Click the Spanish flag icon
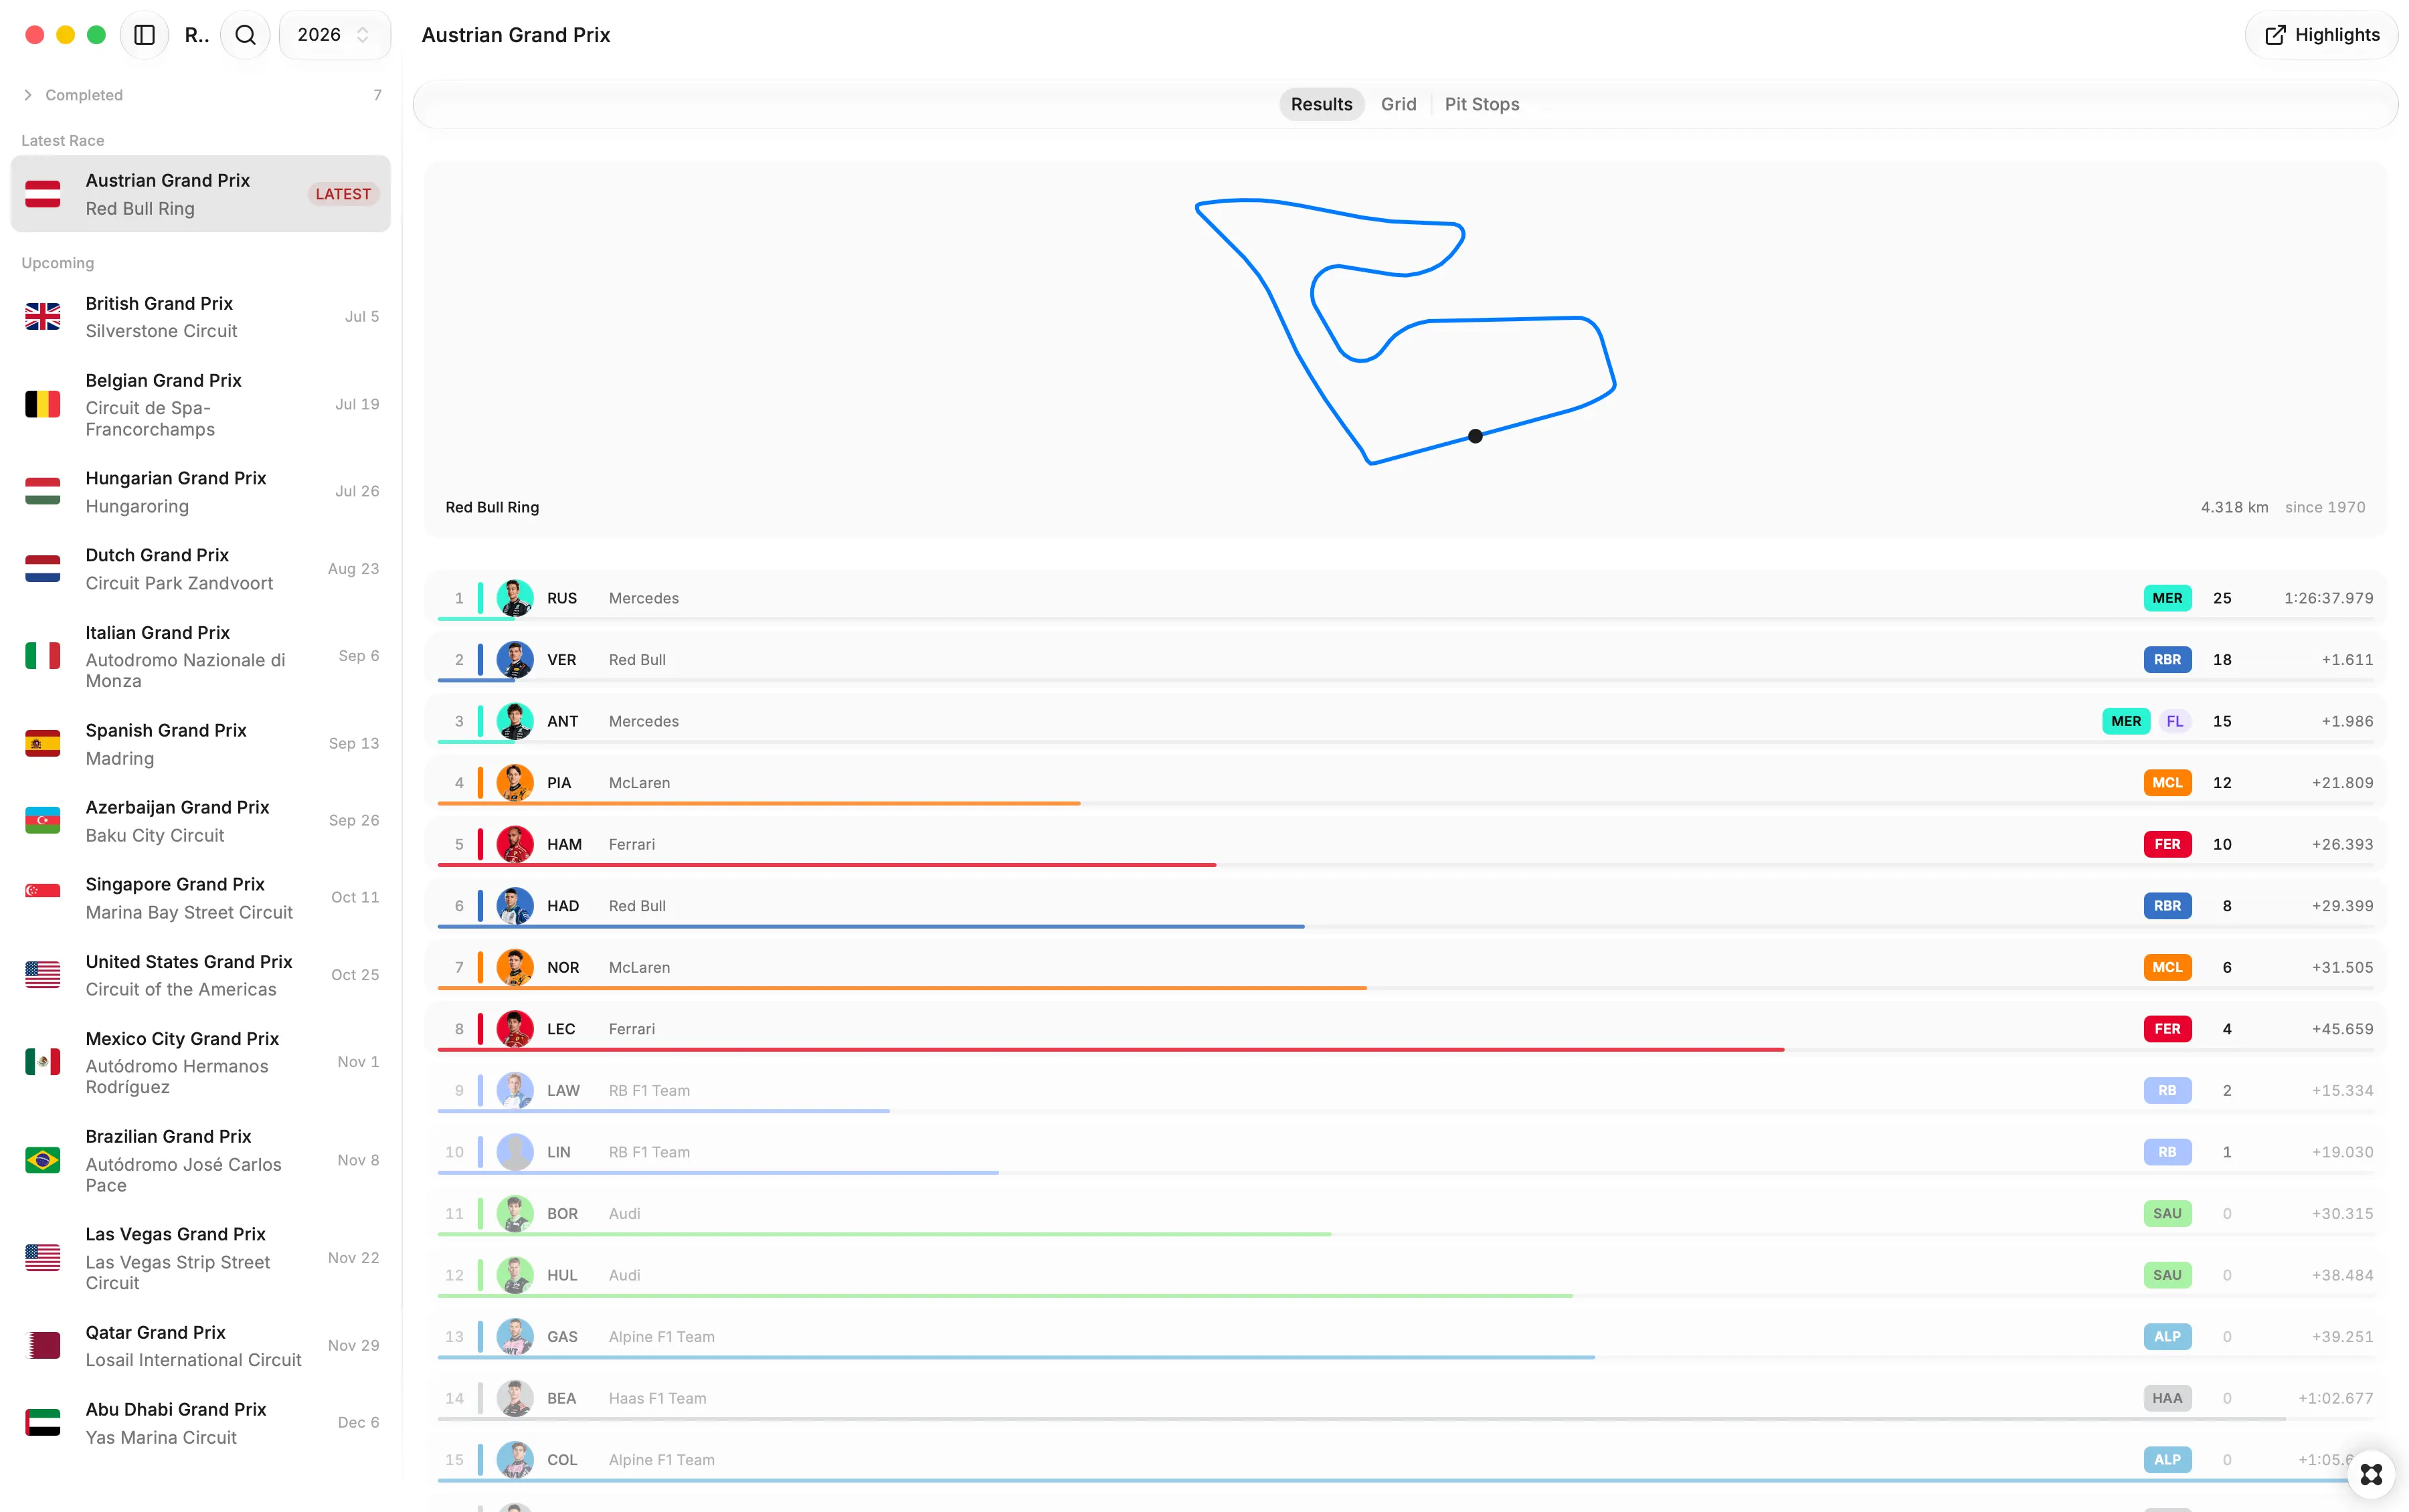Viewport: 2409px width, 1512px height. coord(43,744)
